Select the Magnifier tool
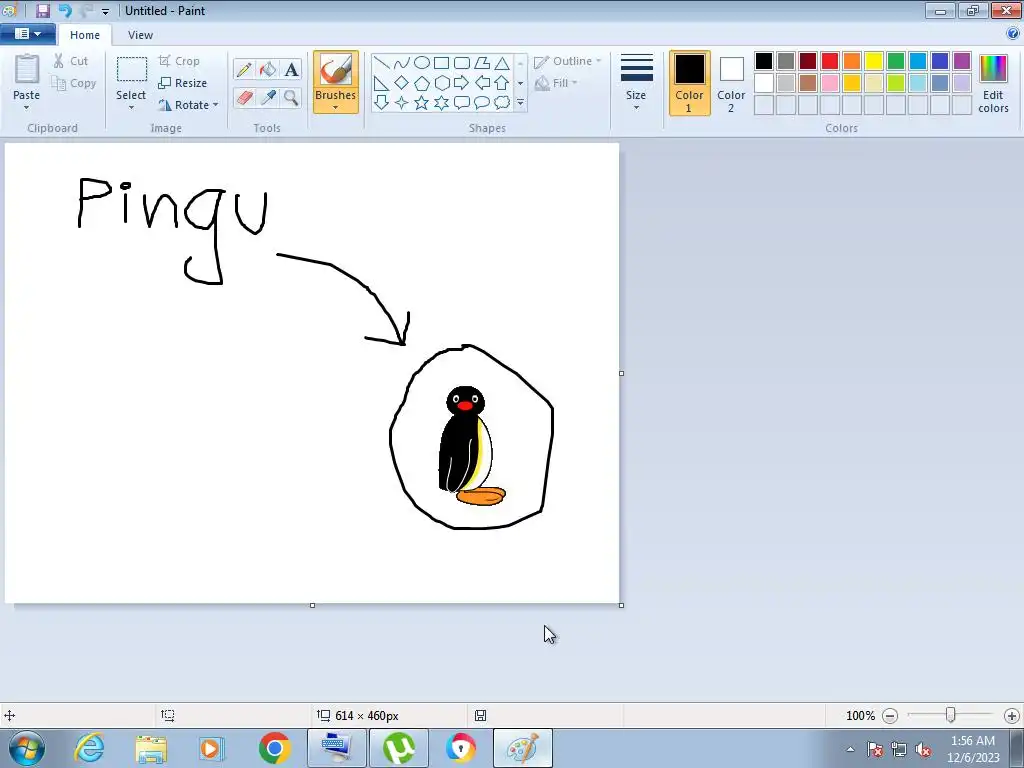Image resolution: width=1024 pixels, height=768 pixels. pos(291,97)
